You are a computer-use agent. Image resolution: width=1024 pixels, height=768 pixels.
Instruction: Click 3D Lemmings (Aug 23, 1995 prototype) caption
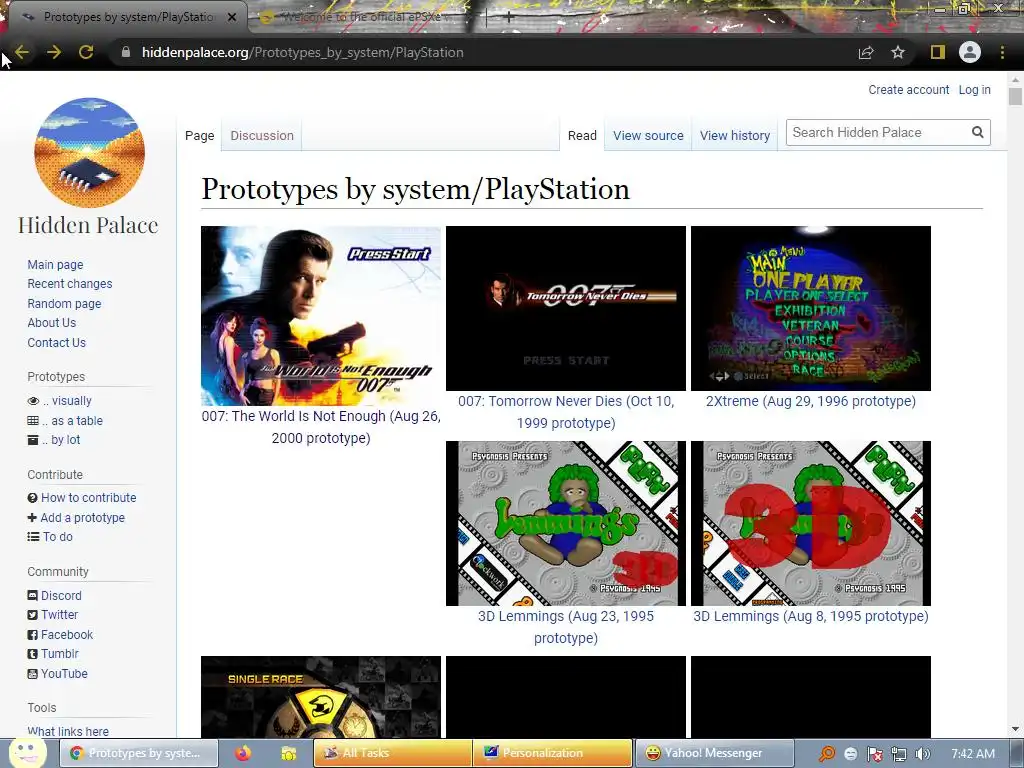tap(566, 627)
